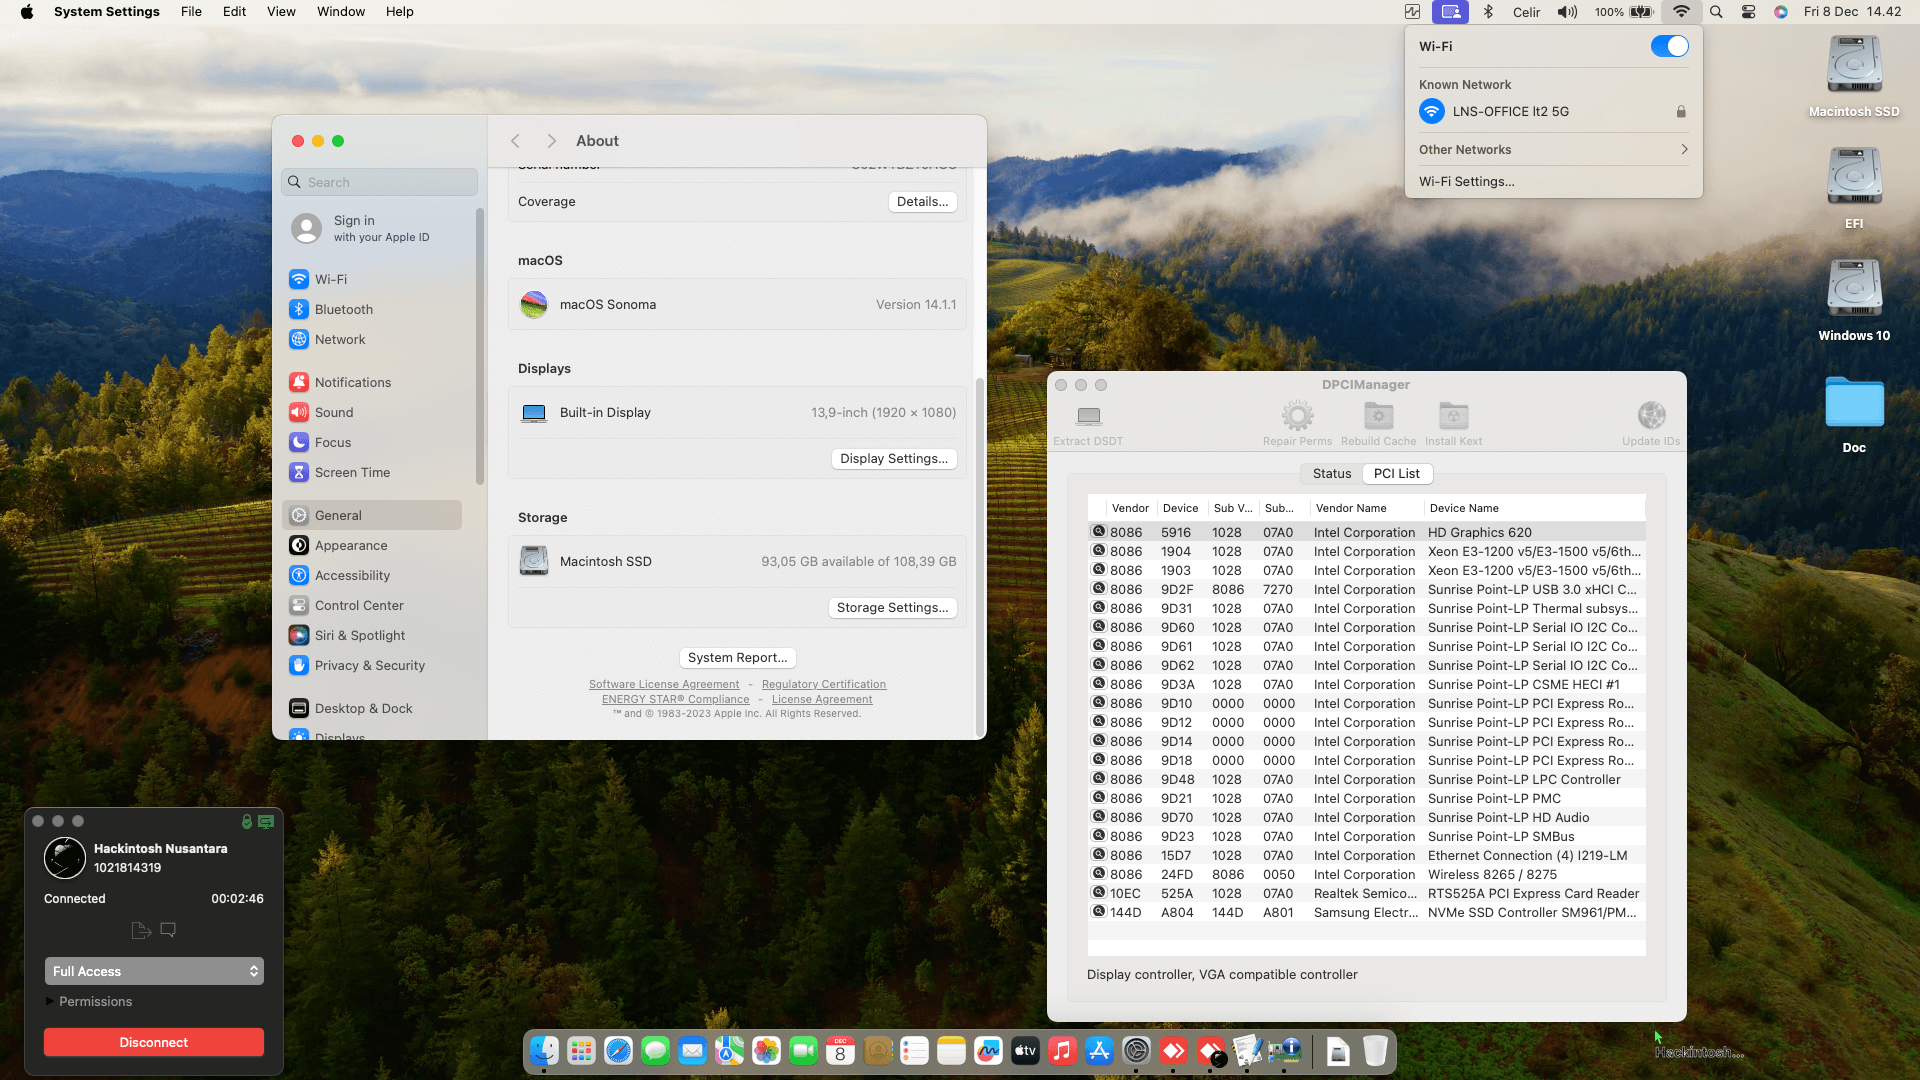
Task: Click the Settings sidebar Search field
Action: 380,183
